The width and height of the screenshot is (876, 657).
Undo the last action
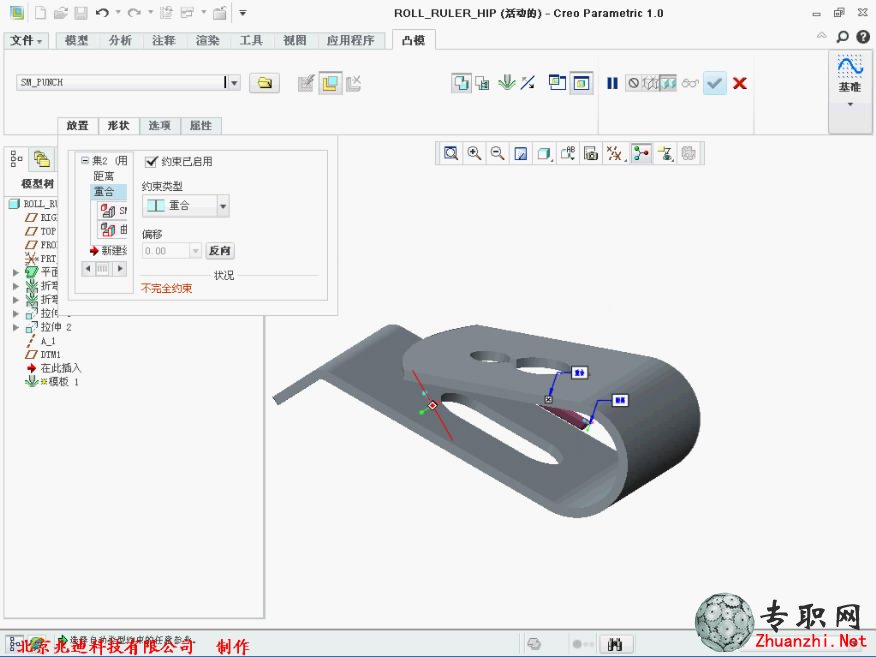102,13
